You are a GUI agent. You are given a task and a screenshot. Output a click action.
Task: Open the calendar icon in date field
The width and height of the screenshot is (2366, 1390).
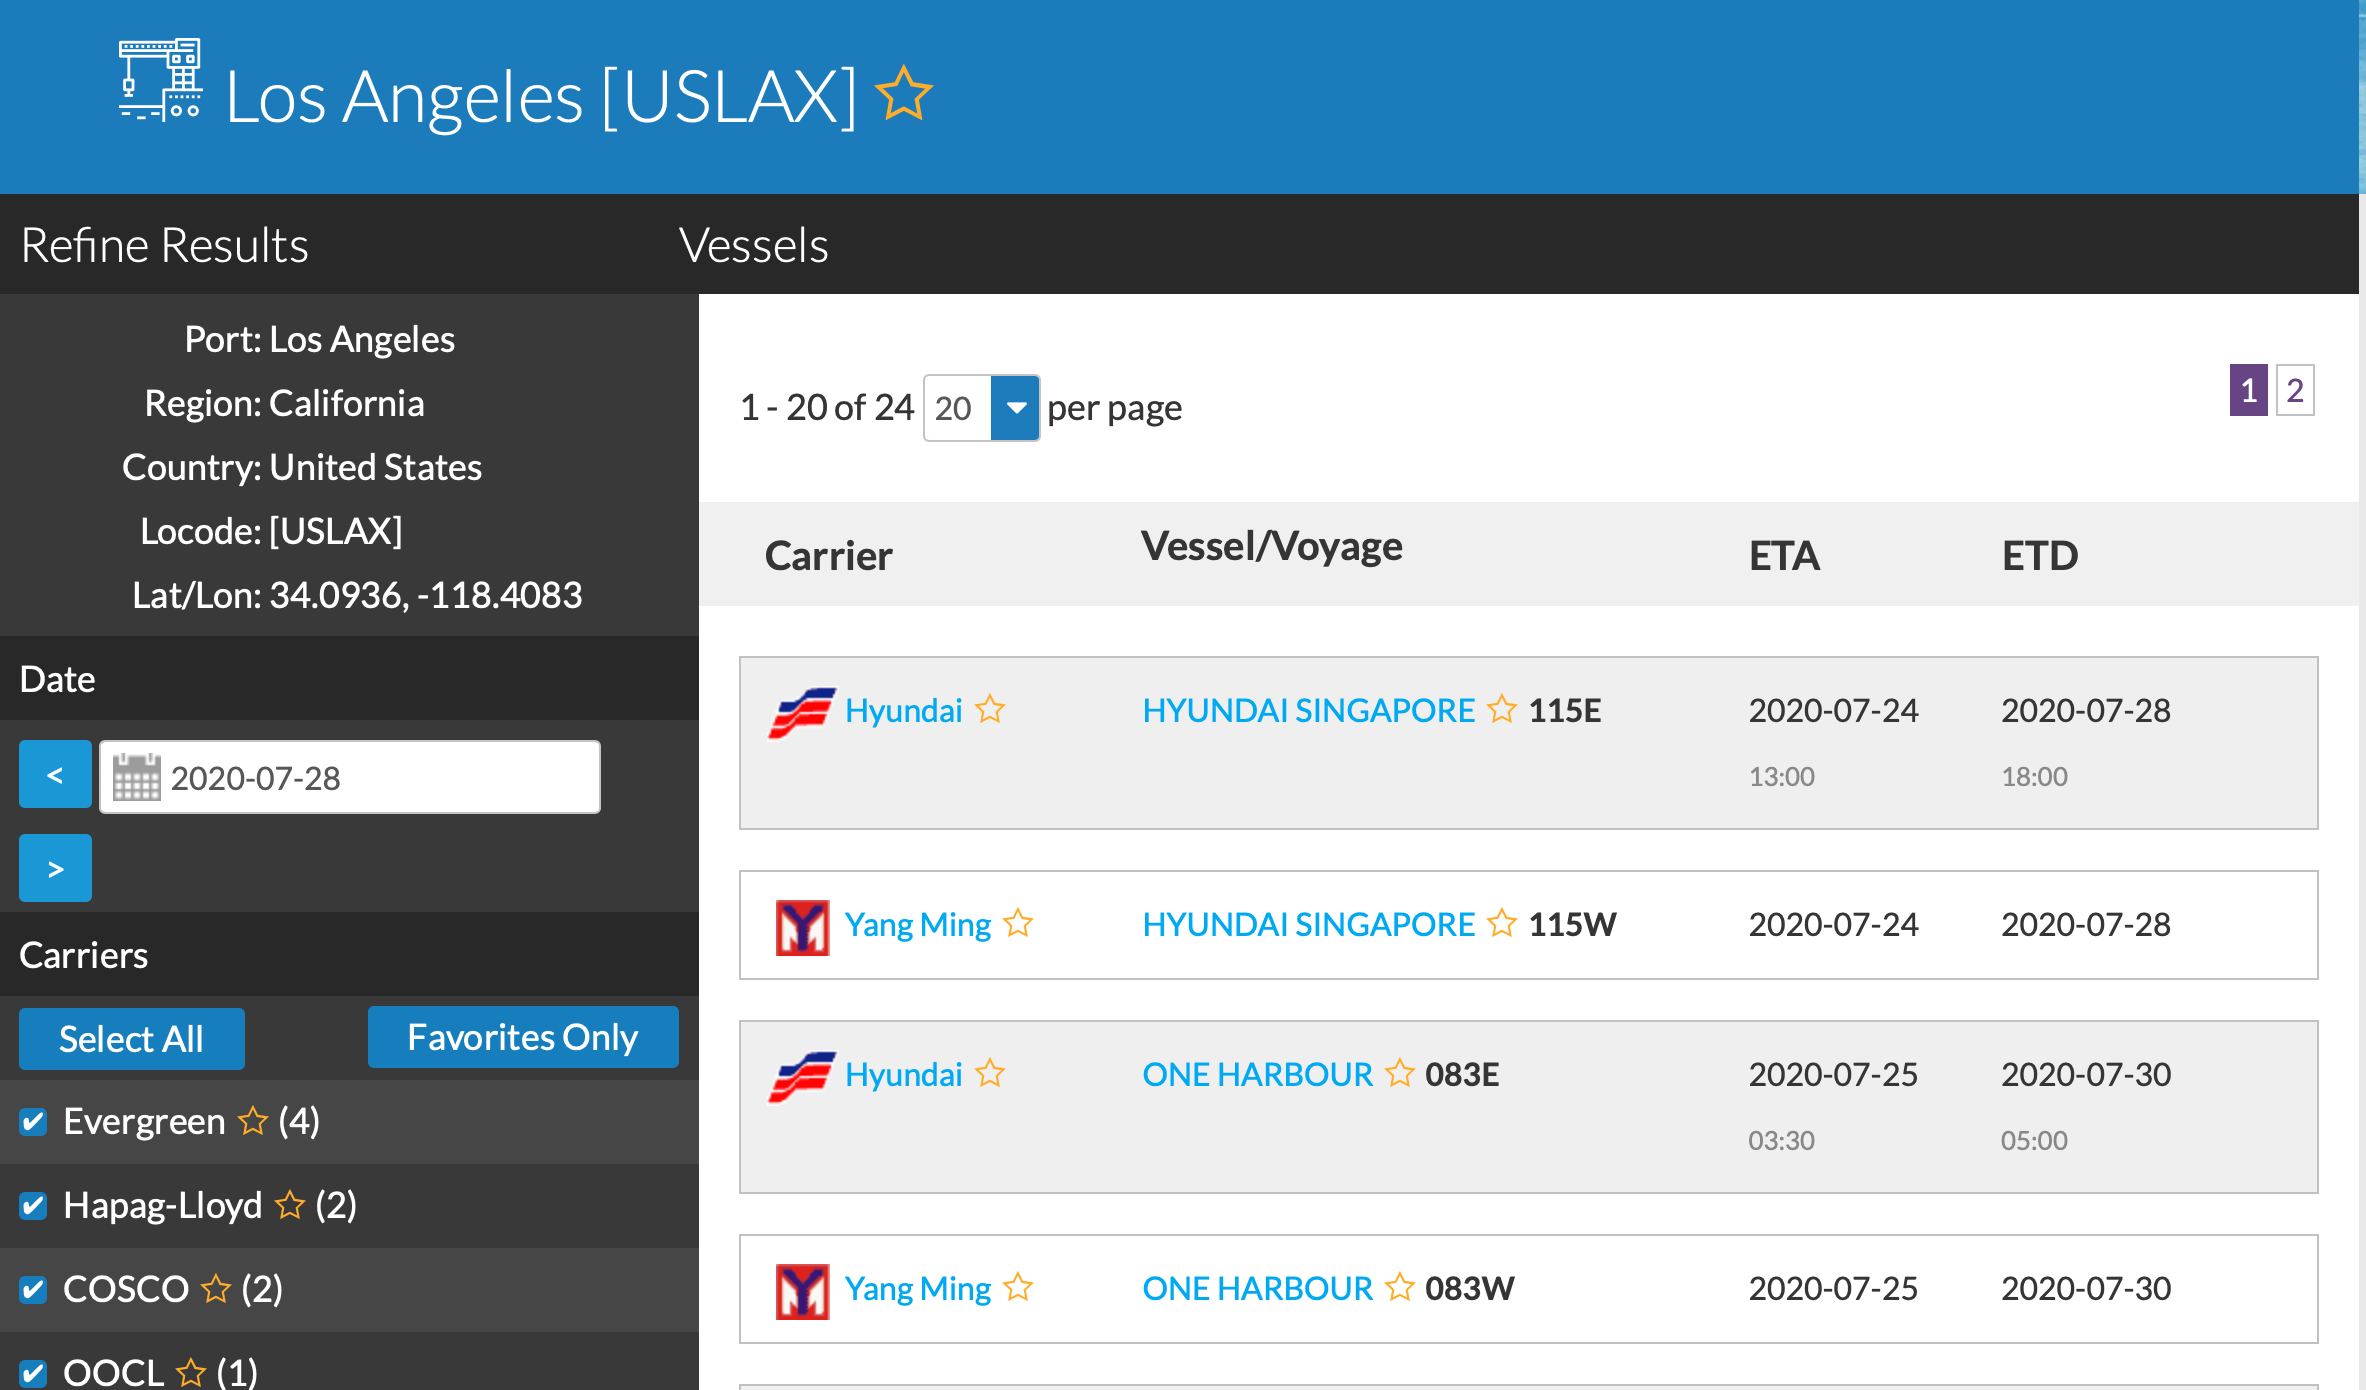click(136, 777)
